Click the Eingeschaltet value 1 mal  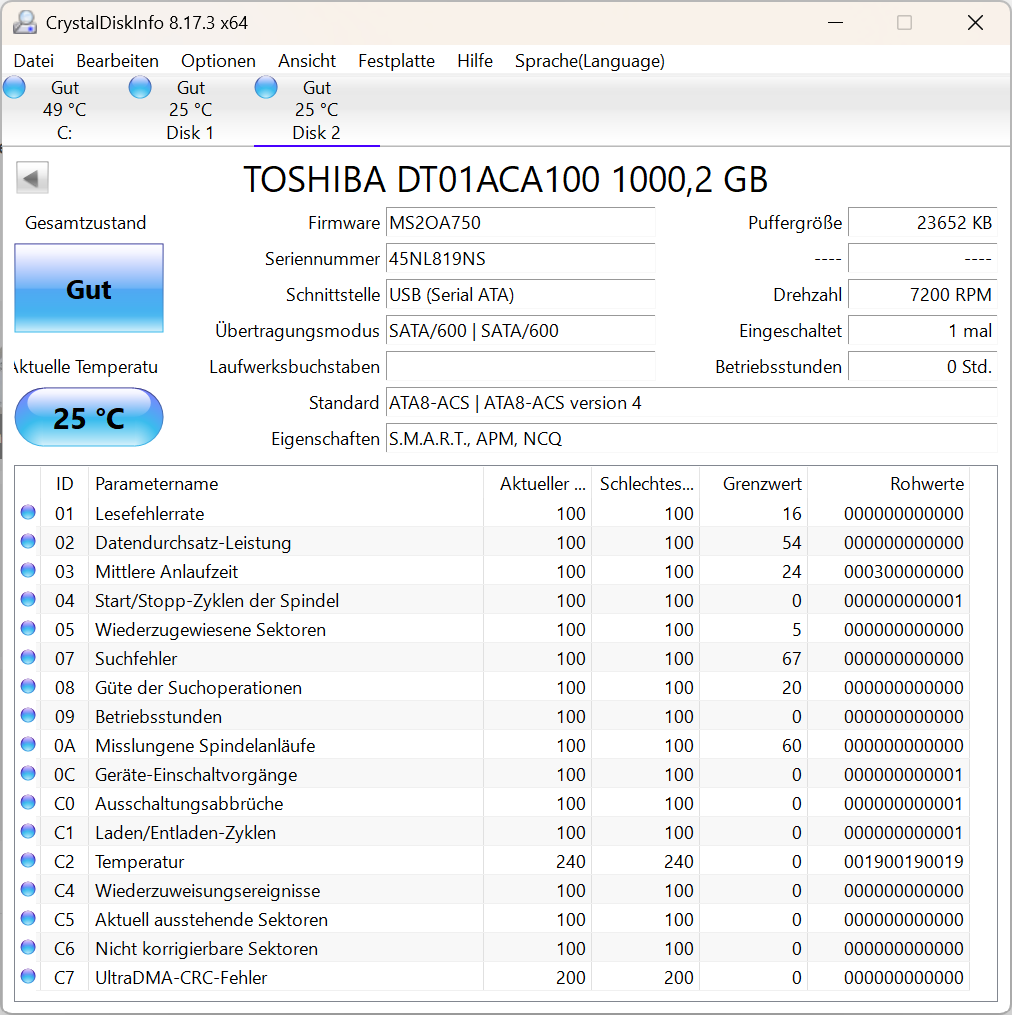coord(923,331)
